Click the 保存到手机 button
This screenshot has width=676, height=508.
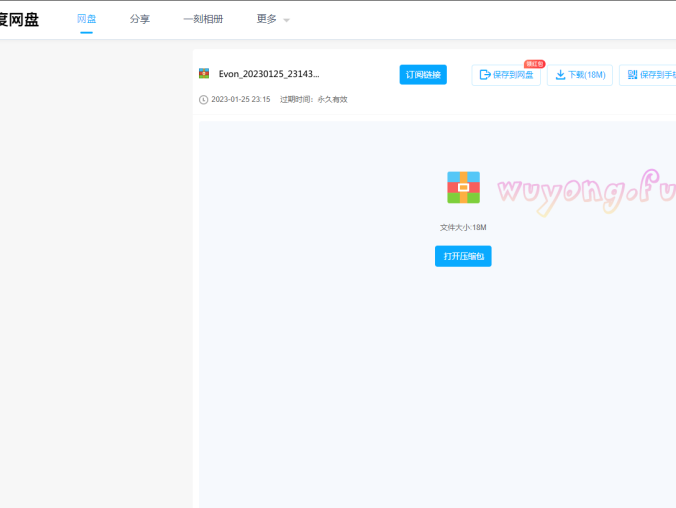(648, 75)
